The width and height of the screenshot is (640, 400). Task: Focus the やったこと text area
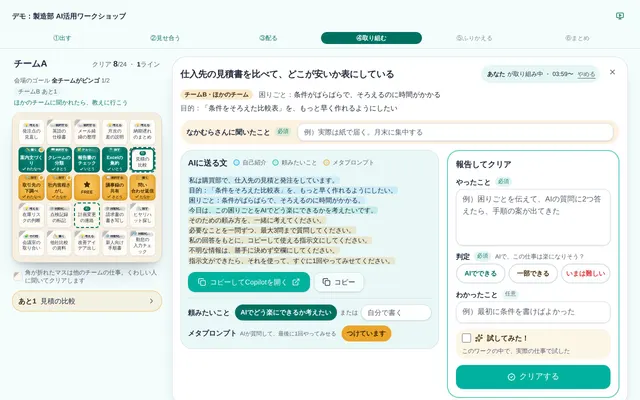tap(533, 217)
